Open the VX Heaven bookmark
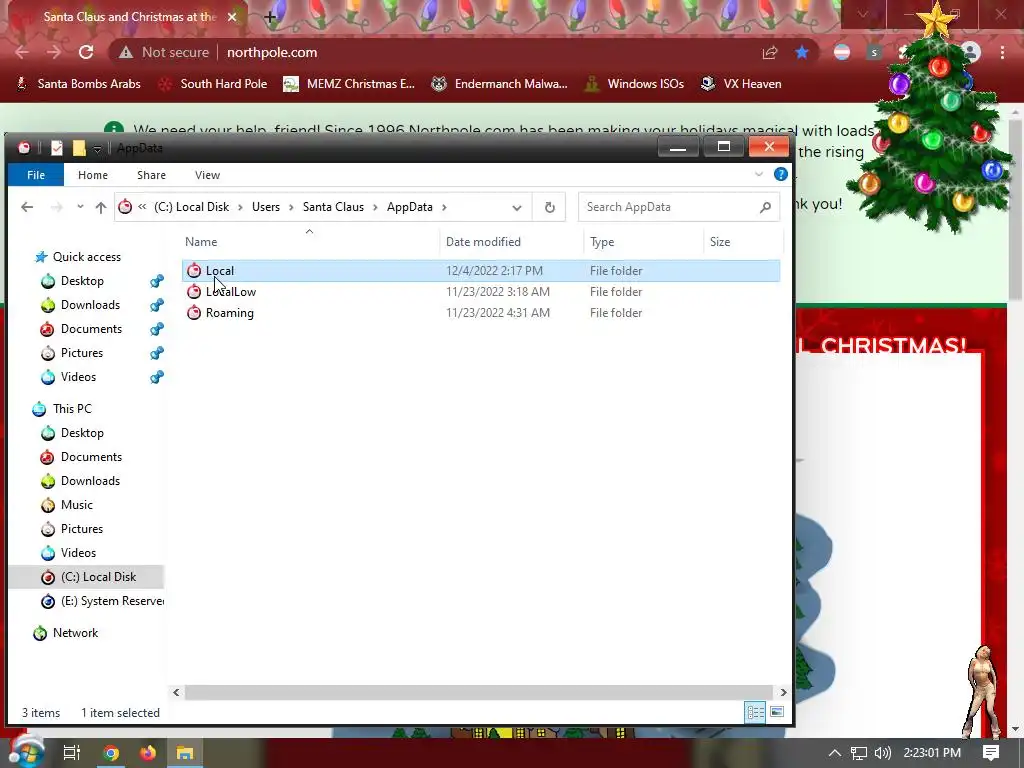The height and width of the screenshot is (768, 1024). coord(741,84)
